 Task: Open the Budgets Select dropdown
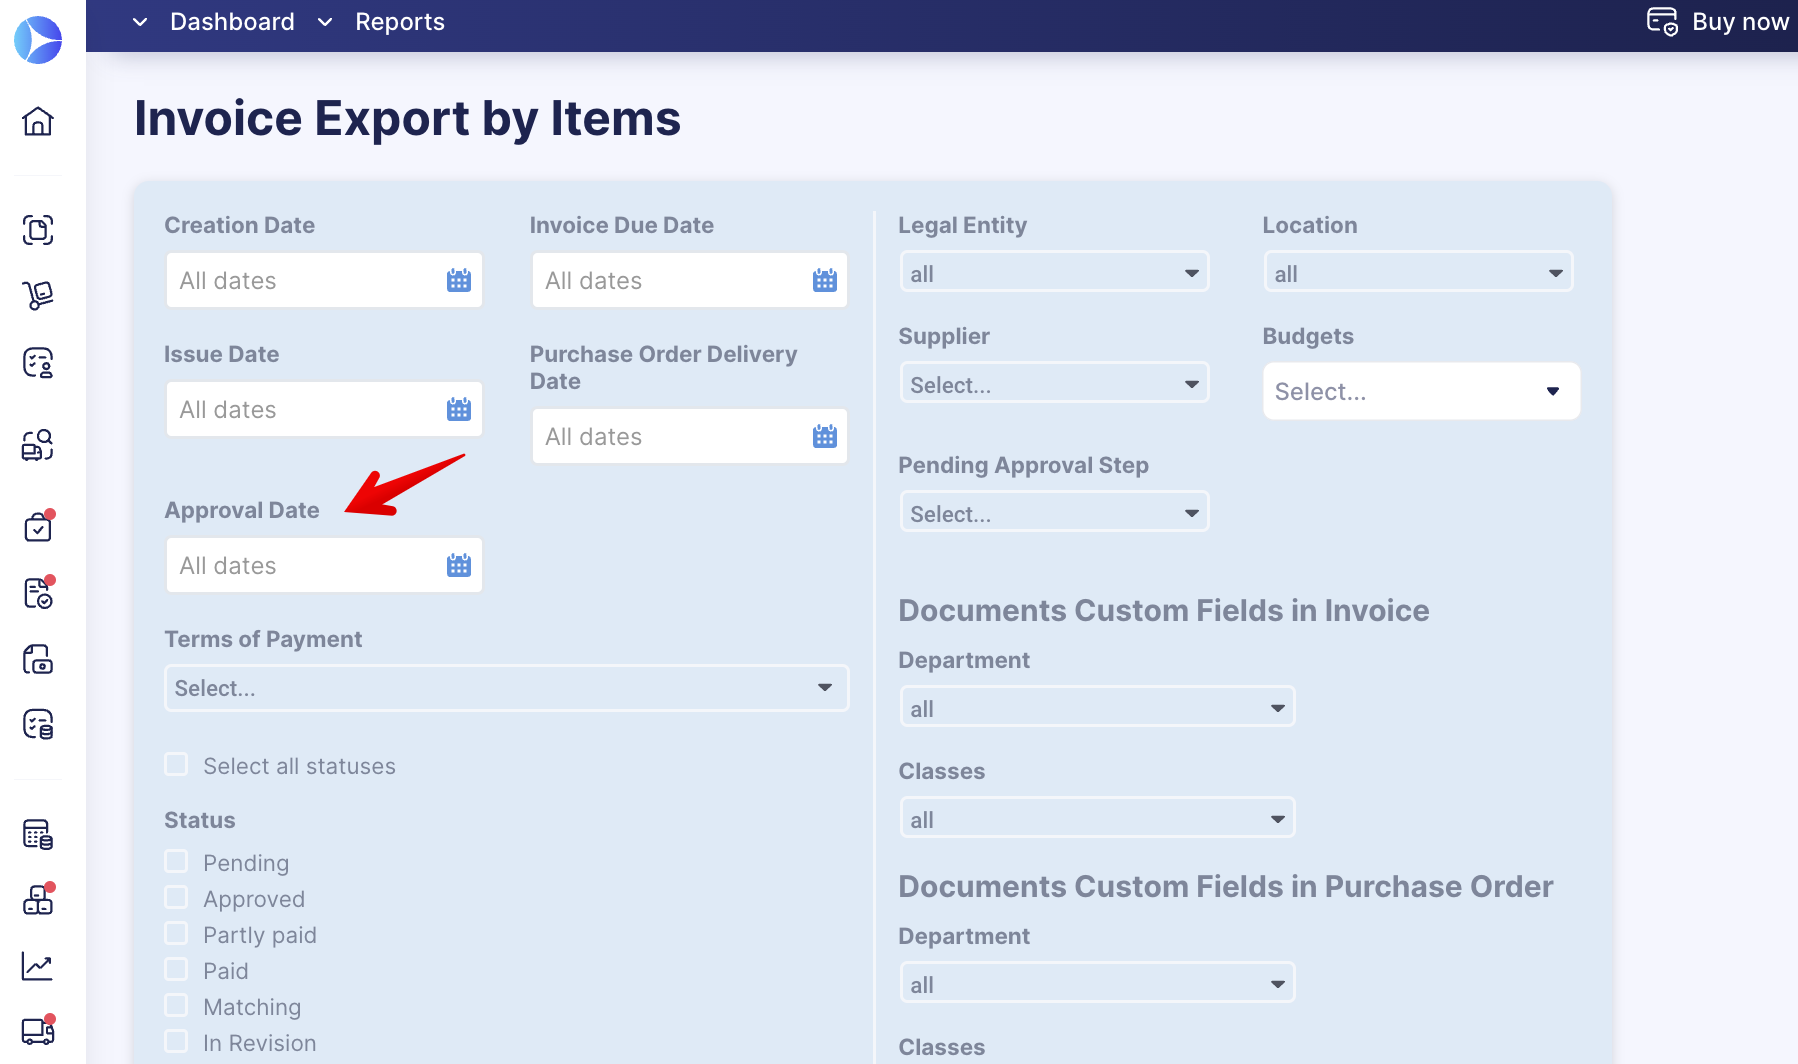pyautogui.click(x=1420, y=391)
